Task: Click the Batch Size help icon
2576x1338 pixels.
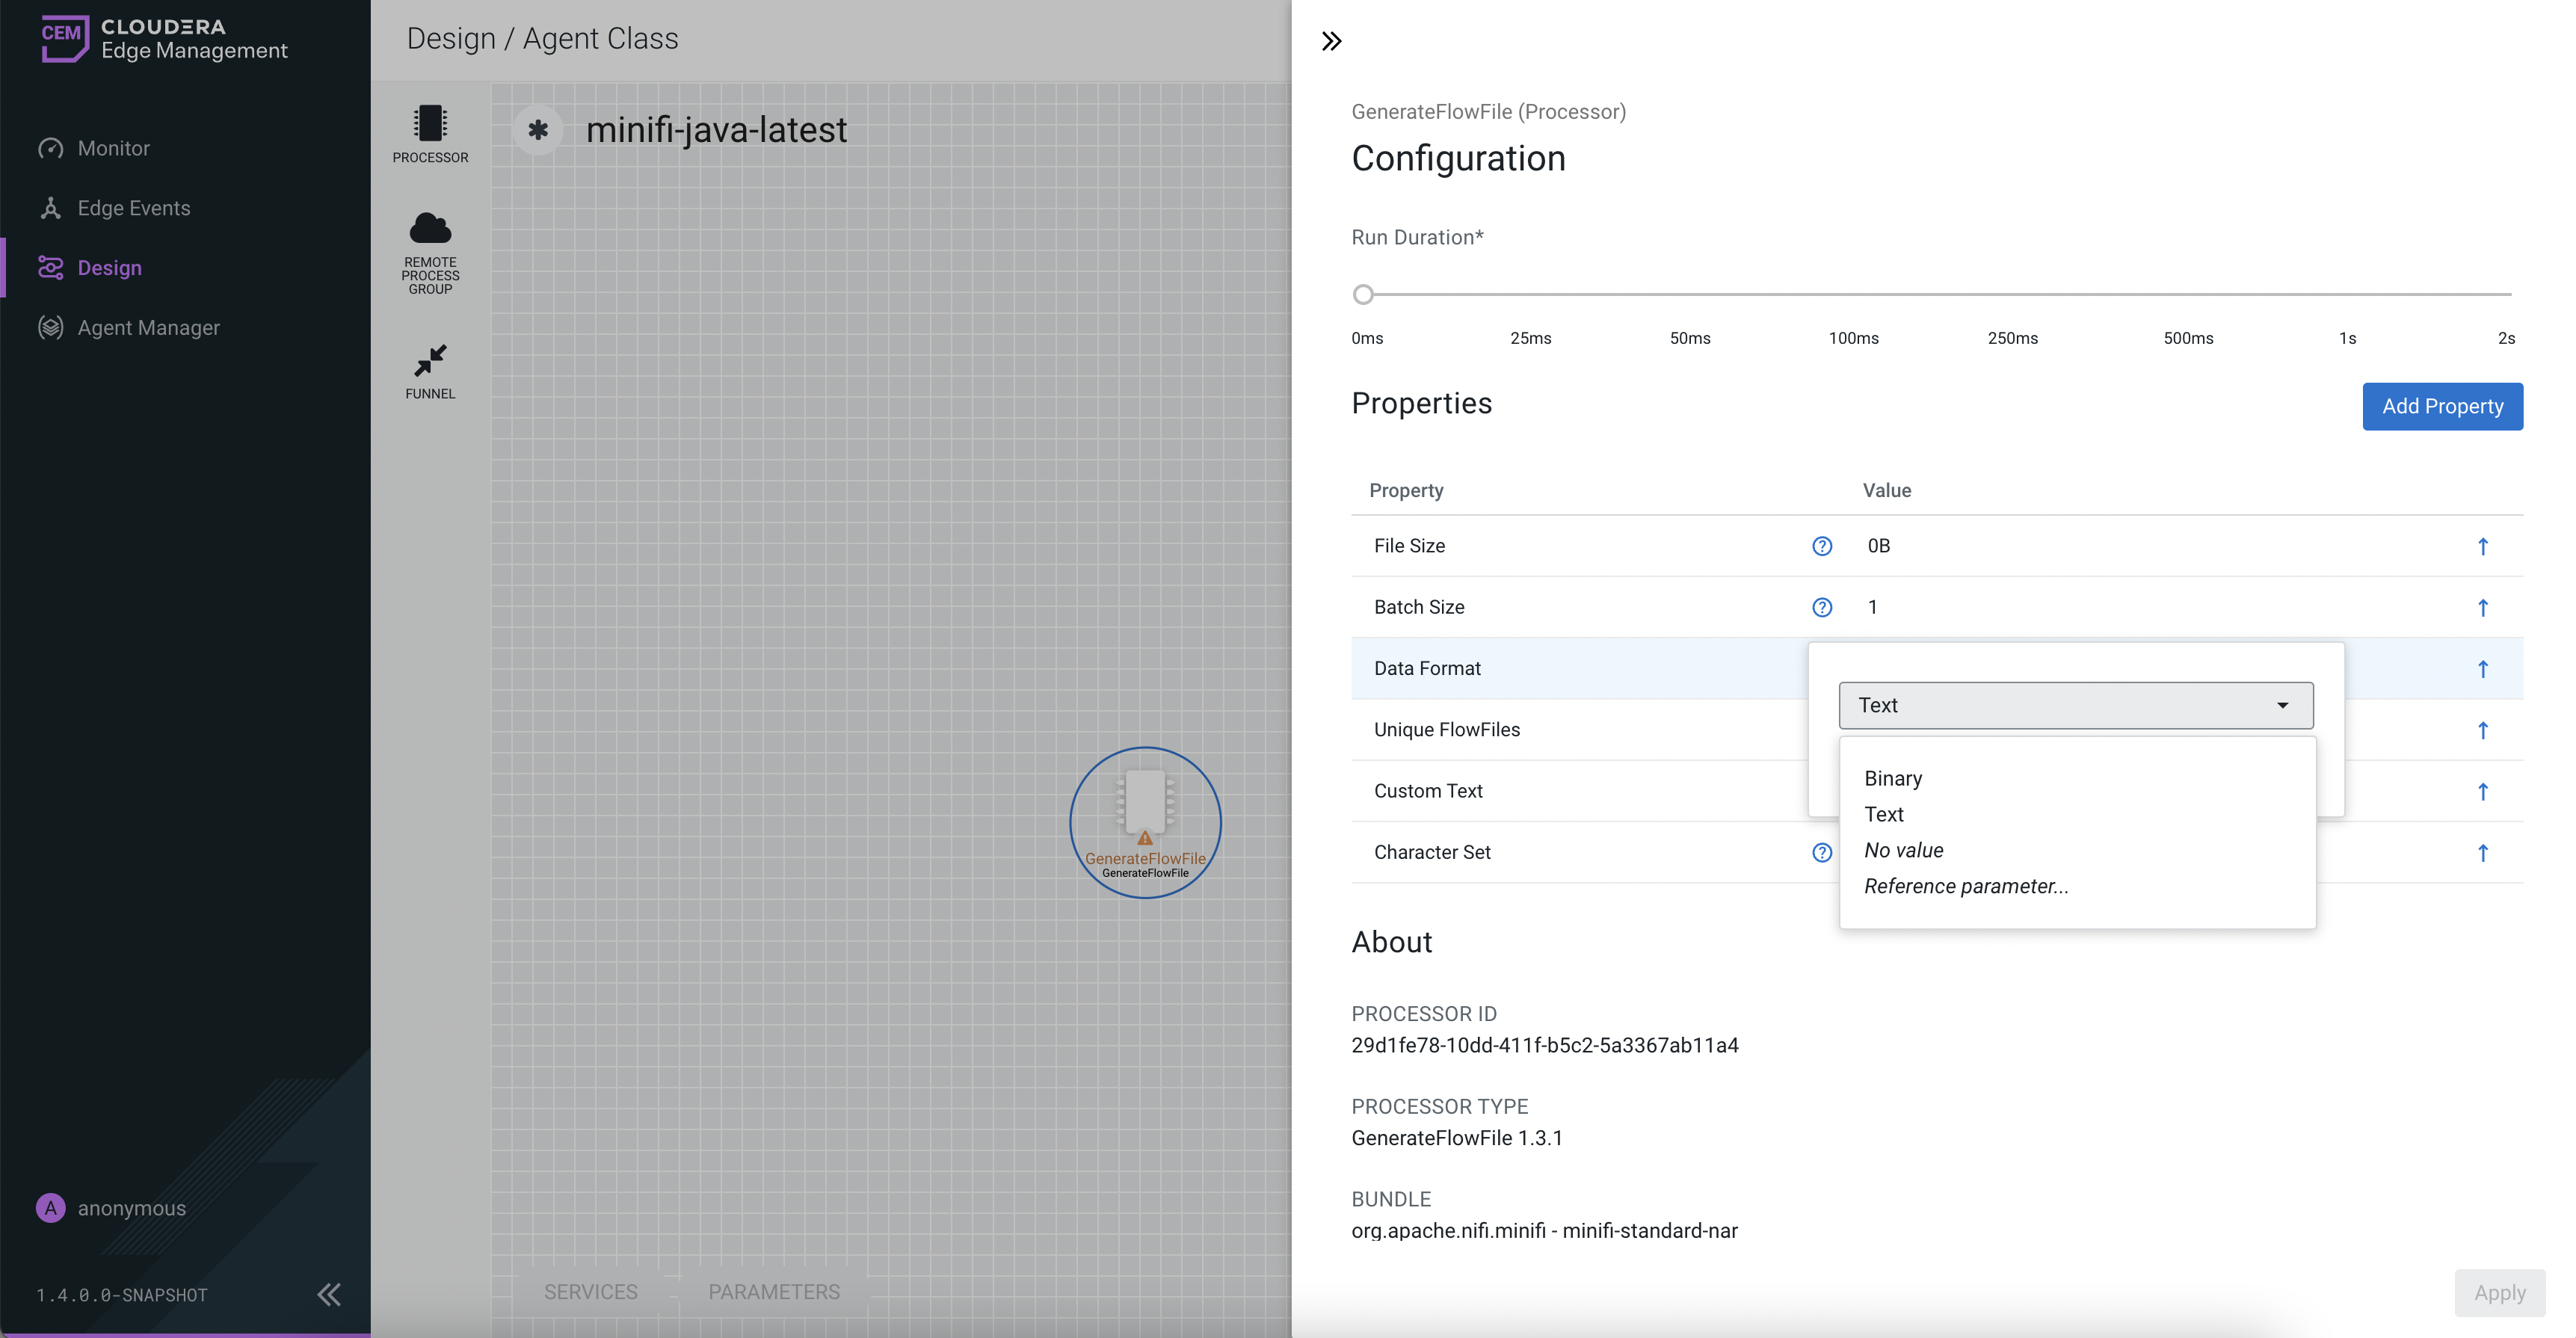Action: [1822, 607]
